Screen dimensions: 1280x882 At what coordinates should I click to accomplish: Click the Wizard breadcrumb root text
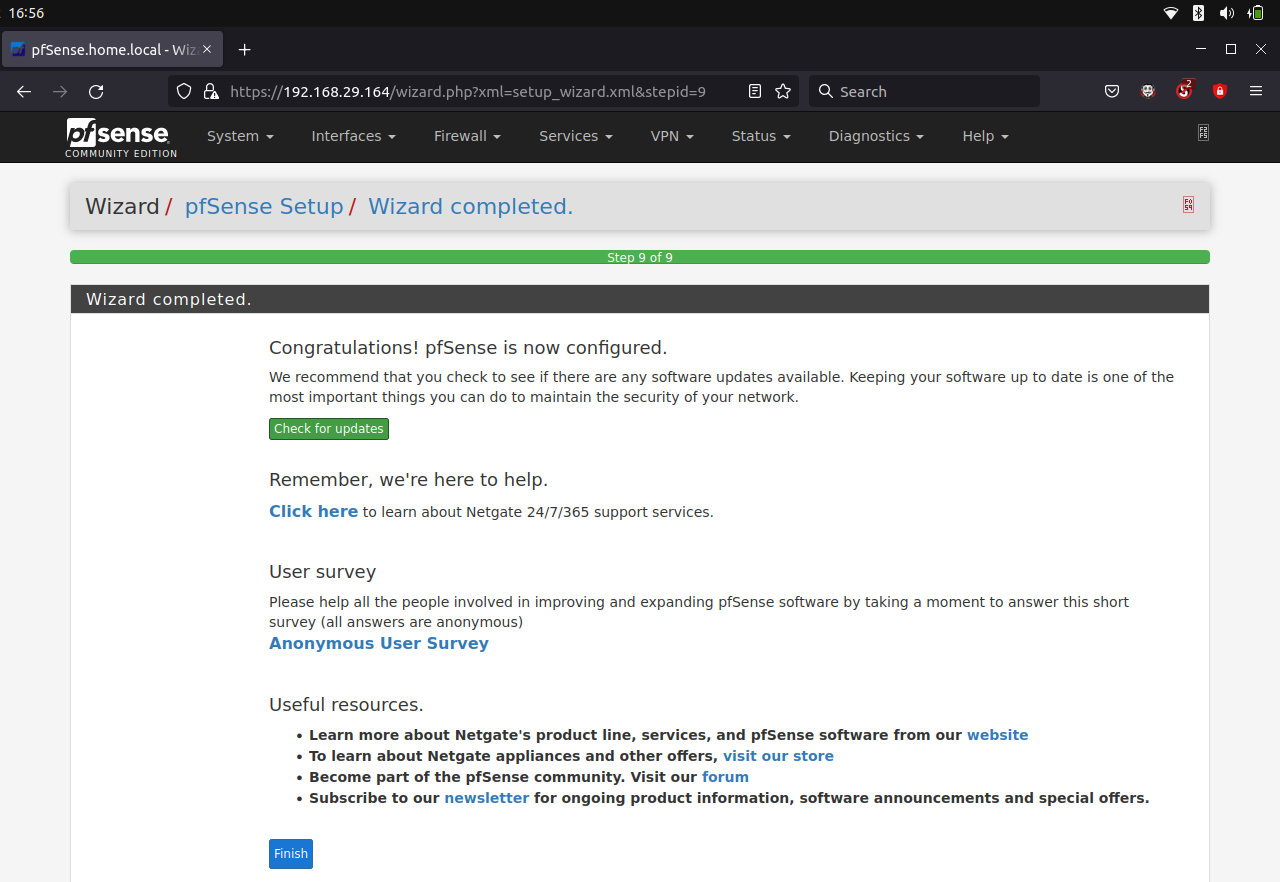pos(122,206)
